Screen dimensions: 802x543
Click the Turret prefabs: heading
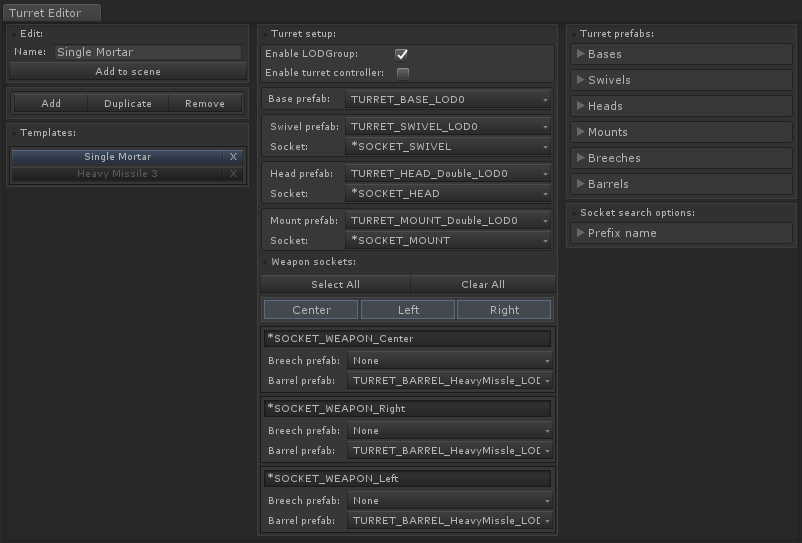click(617, 34)
